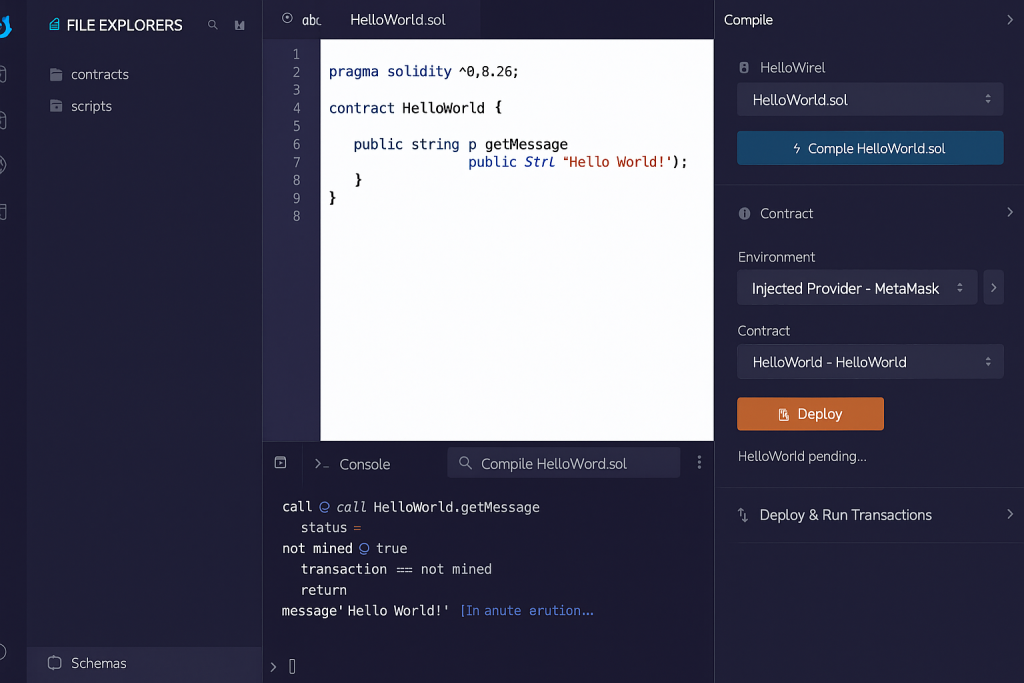Expand Deploy & Run Transactions chevron

point(1010,515)
